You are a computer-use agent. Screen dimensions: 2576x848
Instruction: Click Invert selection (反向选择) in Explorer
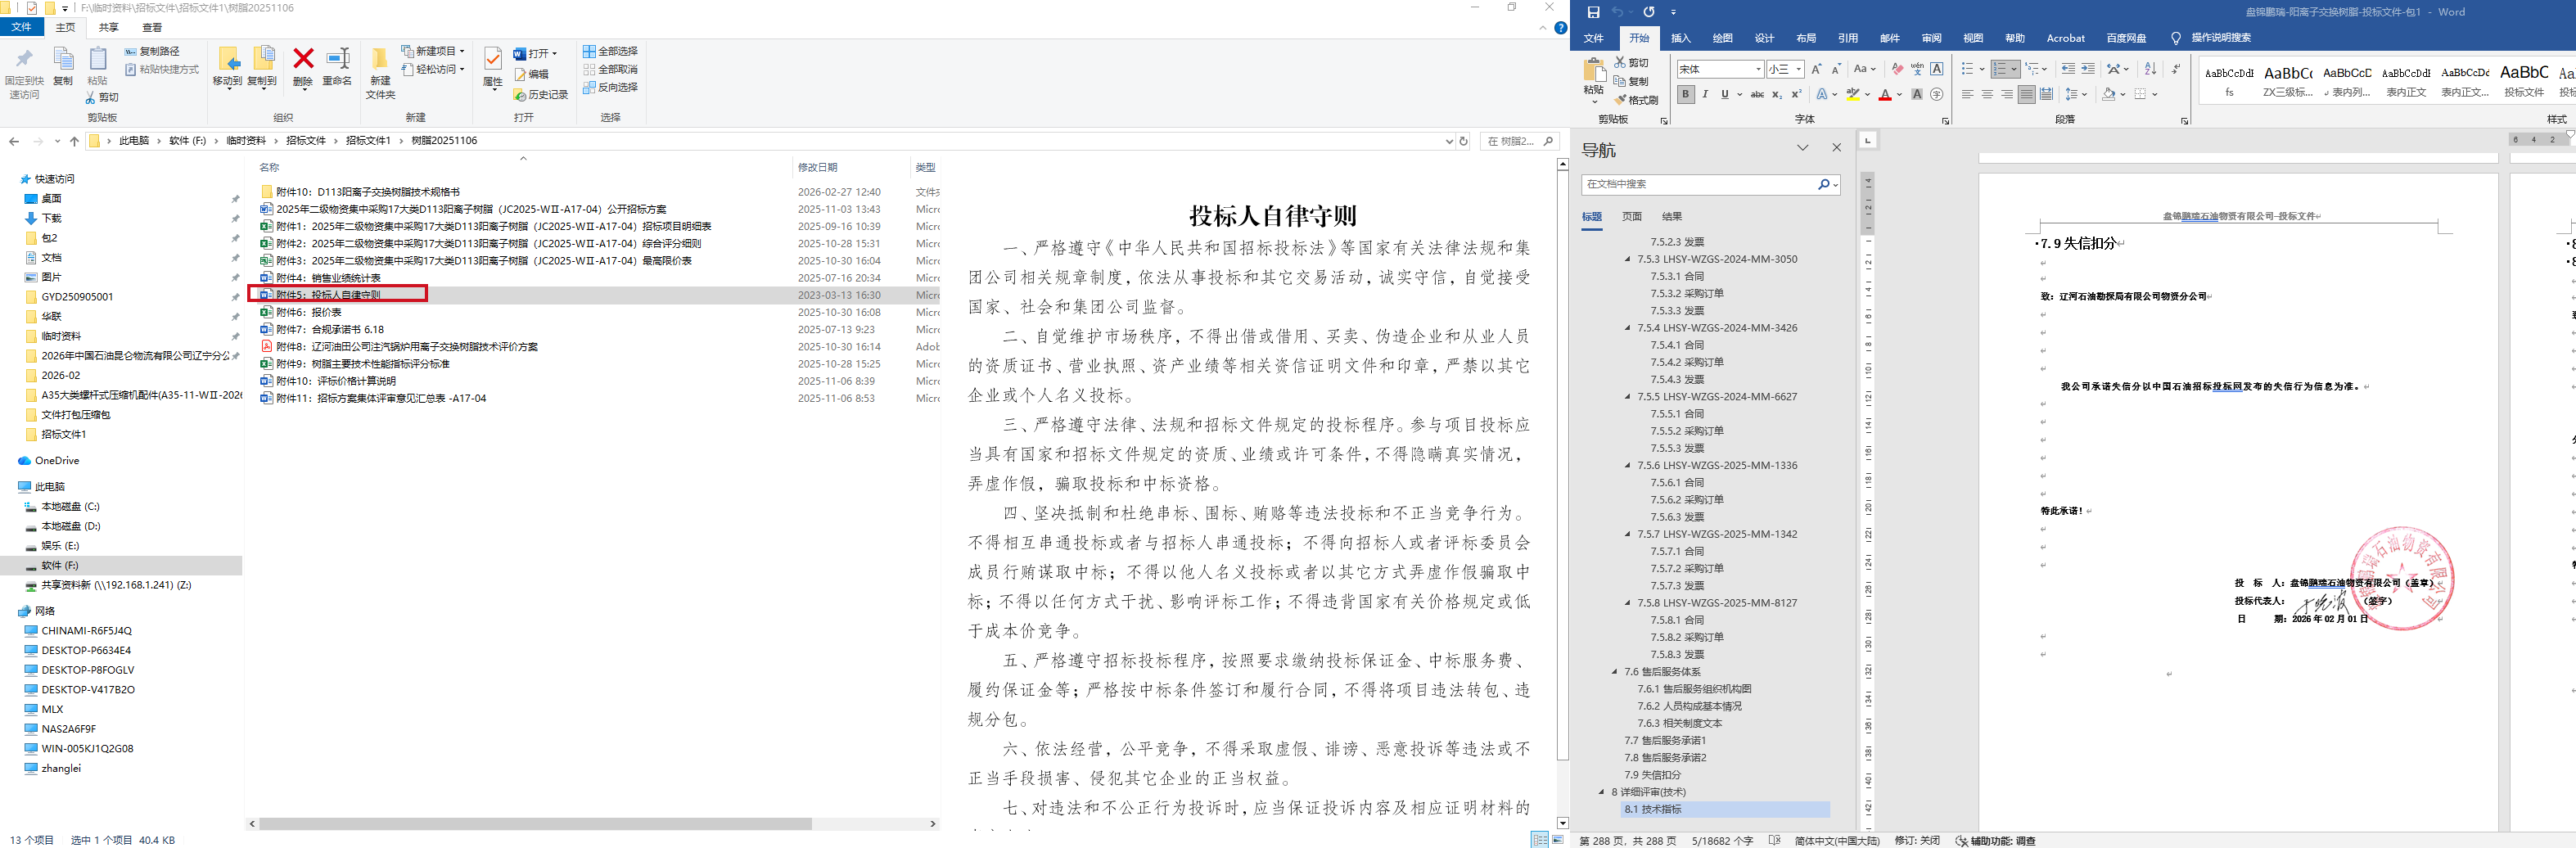[610, 87]
